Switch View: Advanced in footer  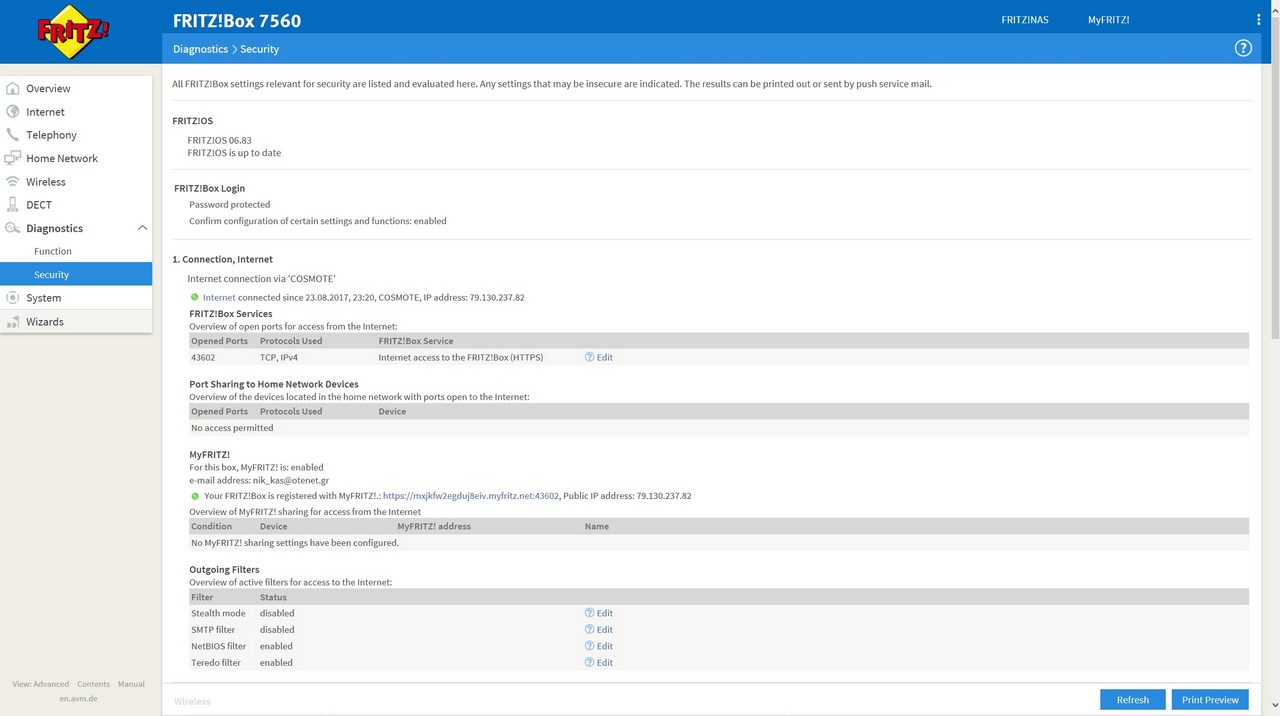click(41, 684)
